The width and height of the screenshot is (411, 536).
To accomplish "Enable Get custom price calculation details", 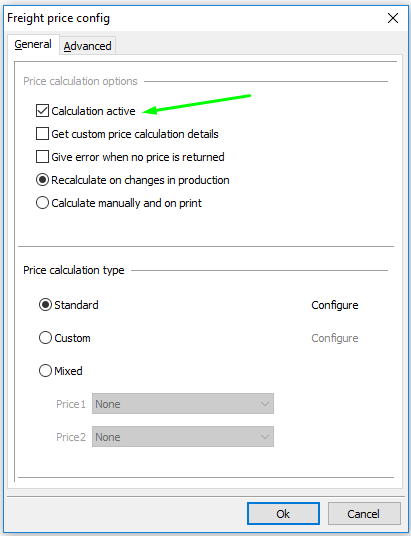I will 42,134.
